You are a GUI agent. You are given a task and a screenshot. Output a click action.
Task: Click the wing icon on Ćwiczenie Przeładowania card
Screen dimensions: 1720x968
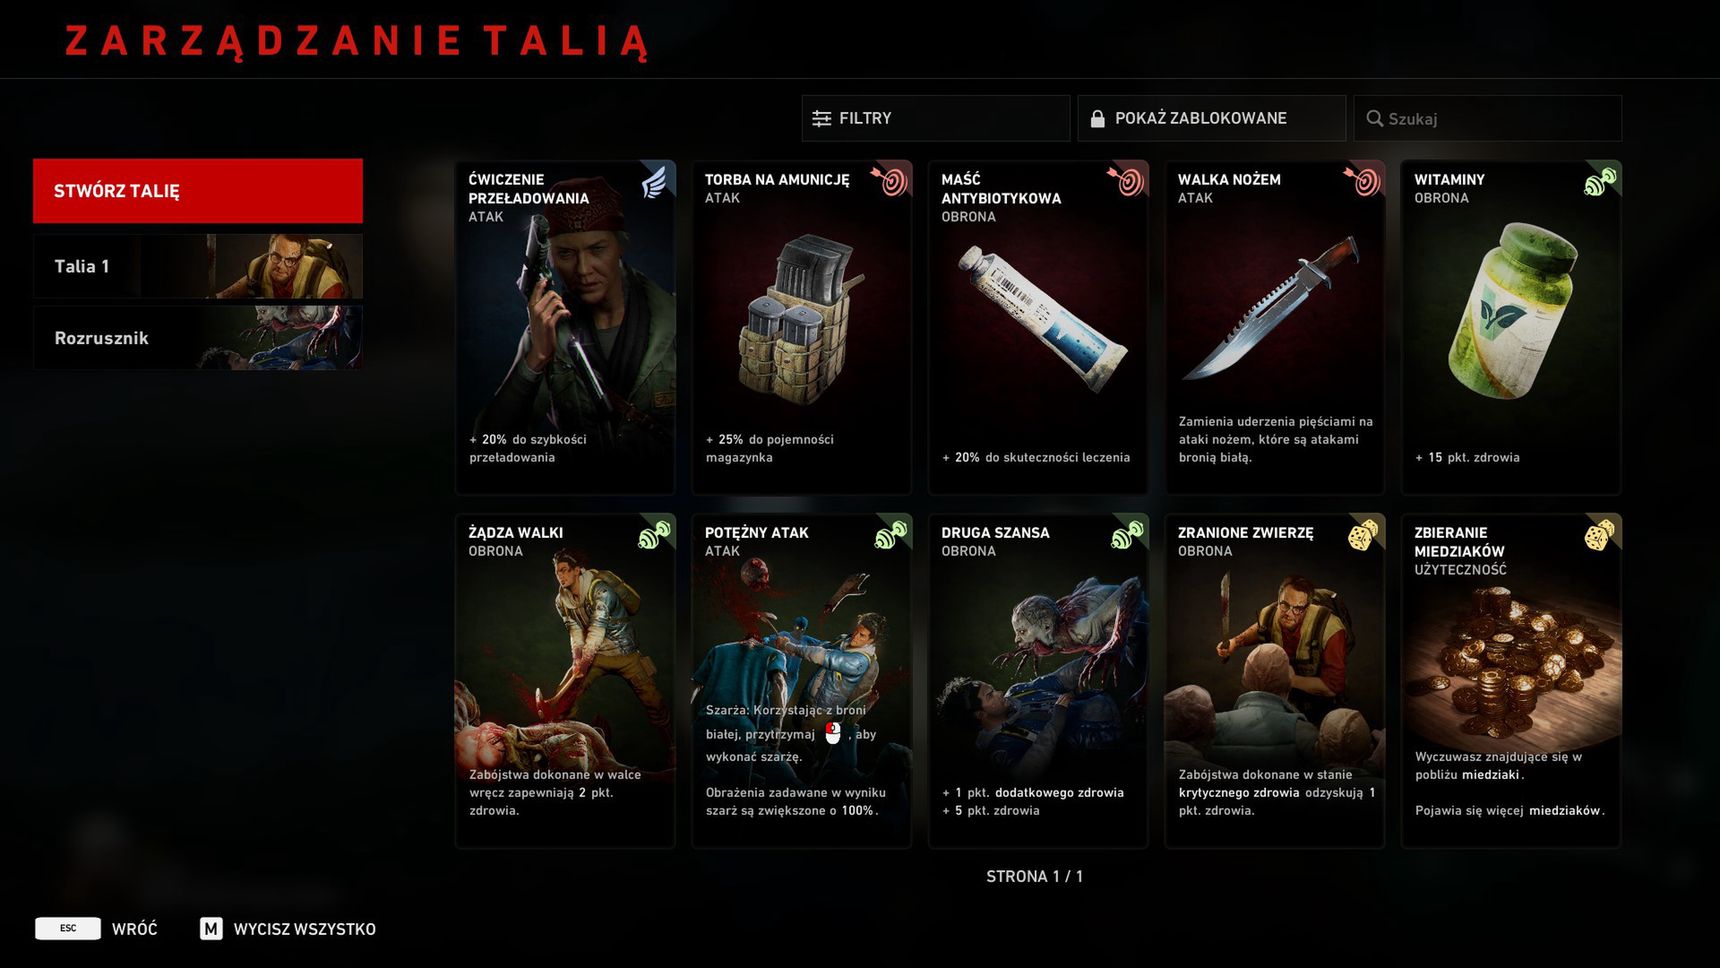click(x=655, y=183)
